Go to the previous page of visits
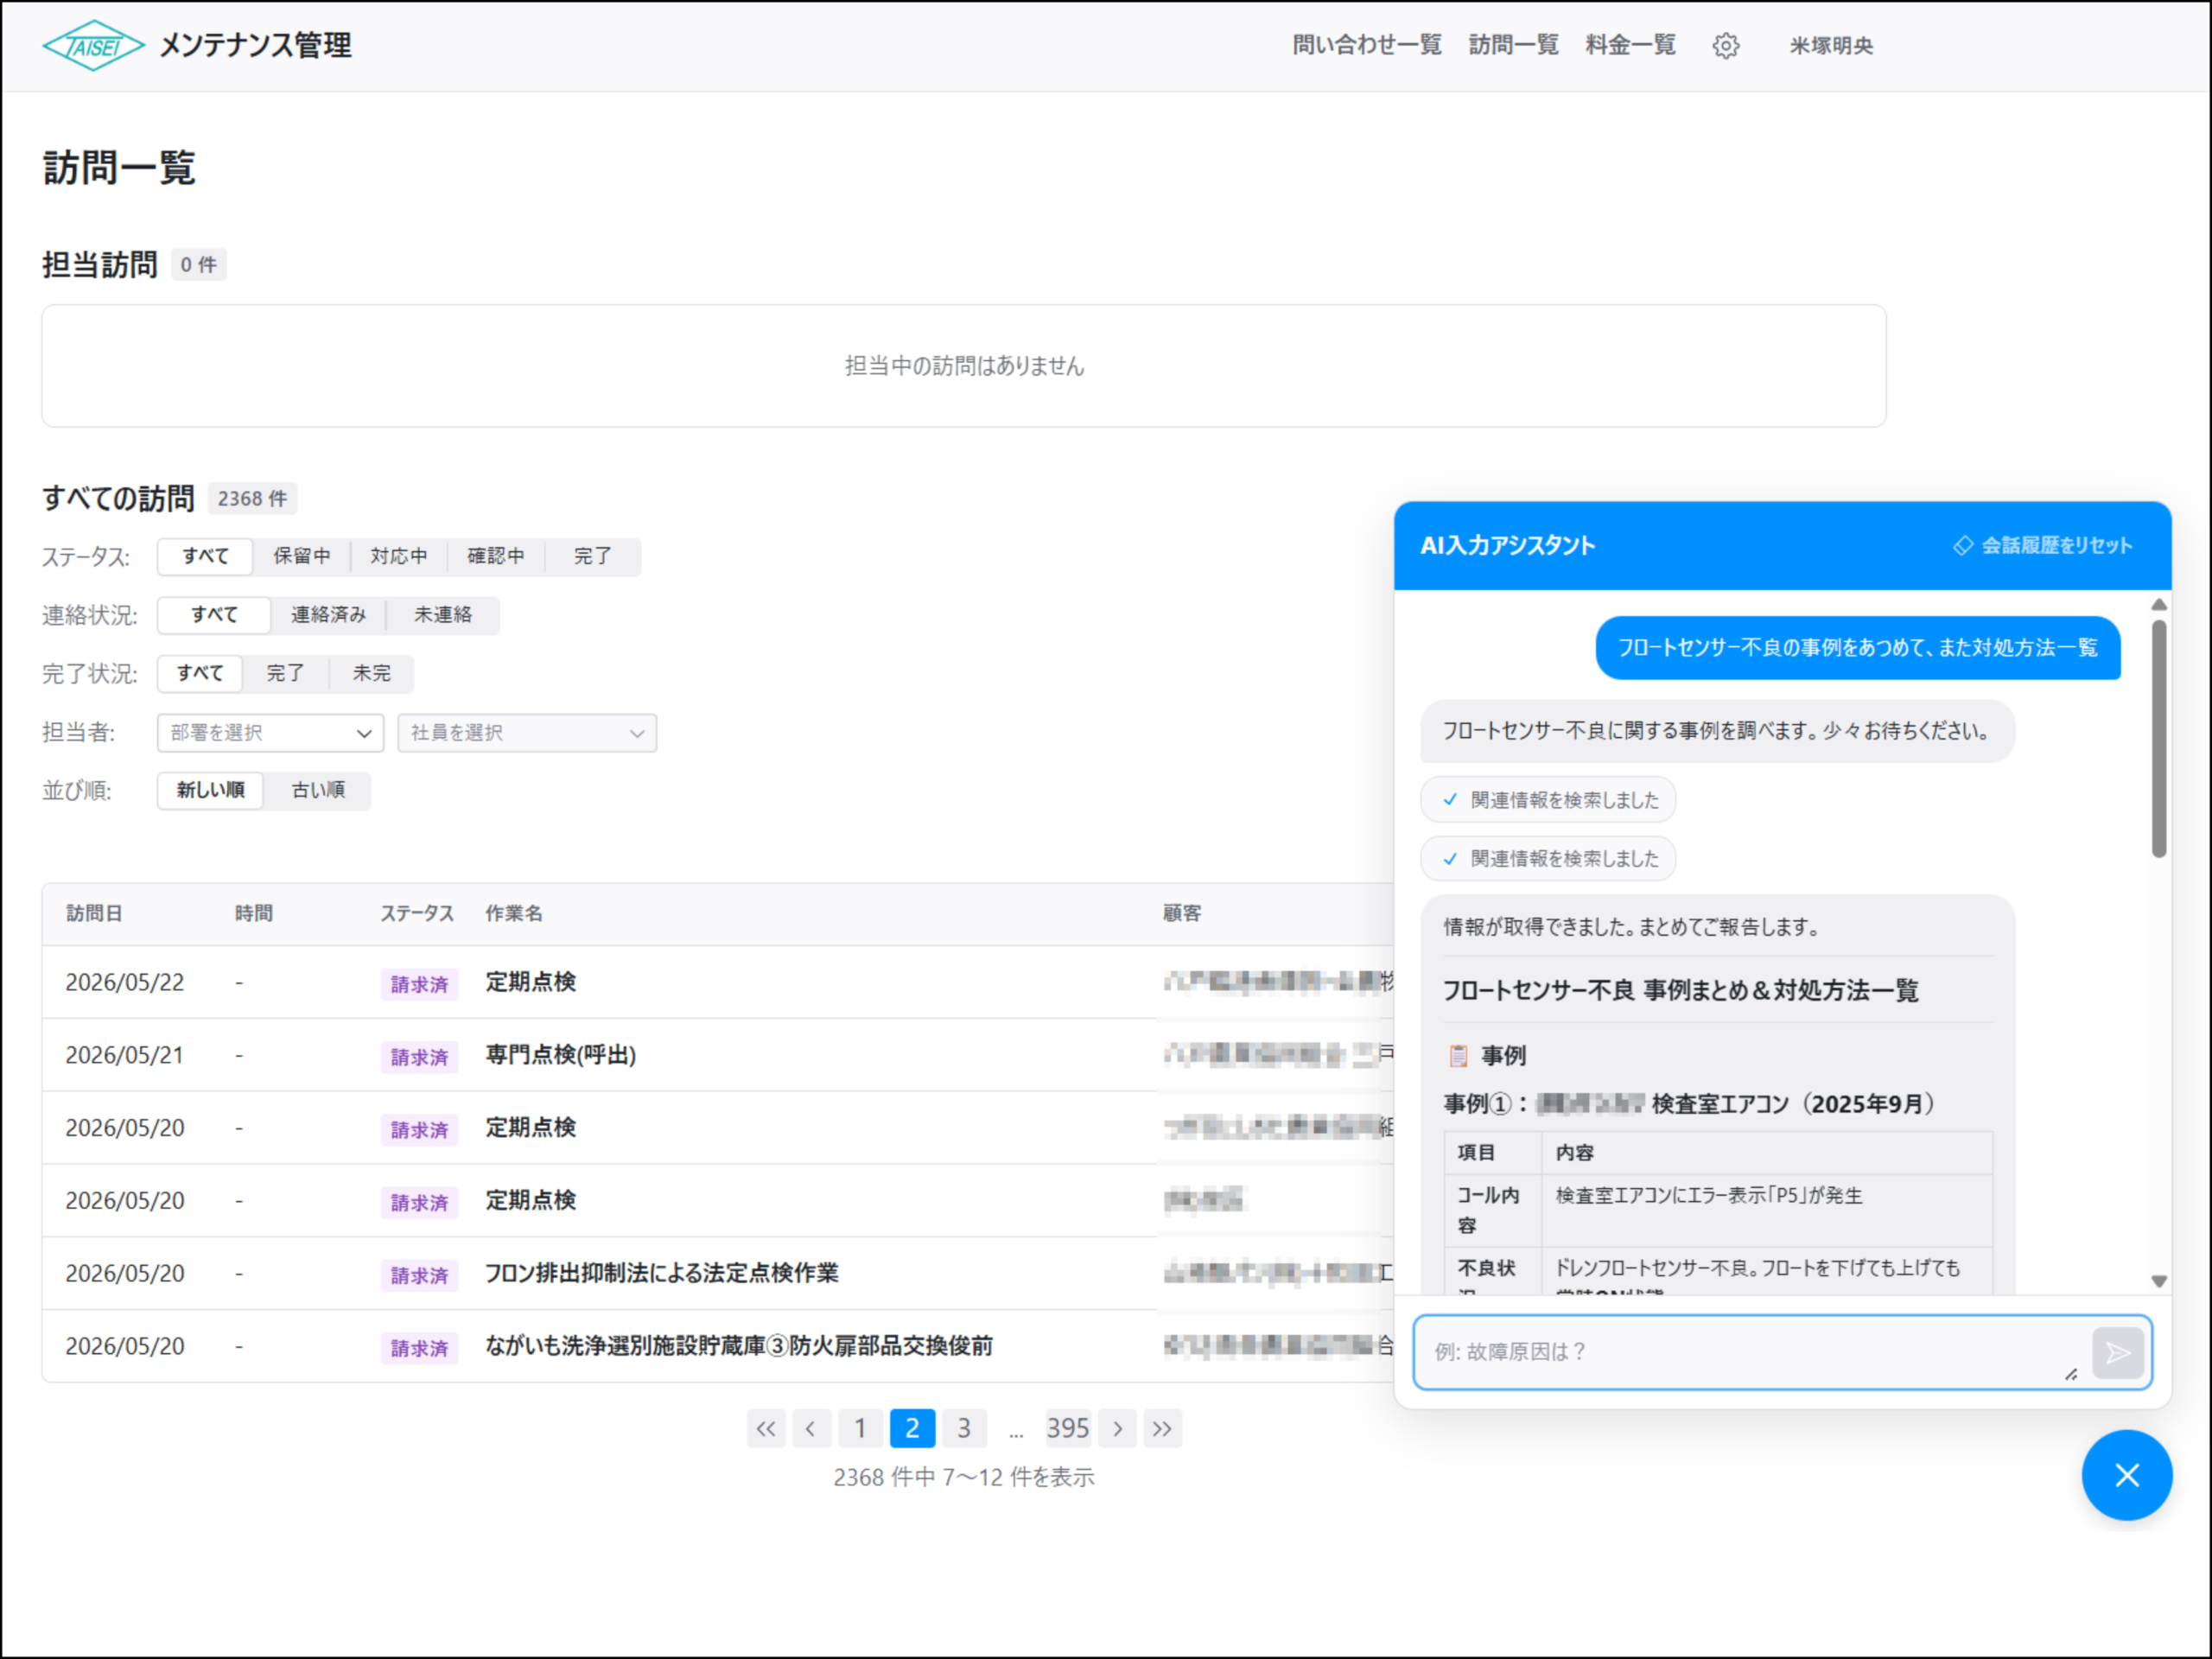This screenshot has width=2212, height=1659. pos(811,1428)
